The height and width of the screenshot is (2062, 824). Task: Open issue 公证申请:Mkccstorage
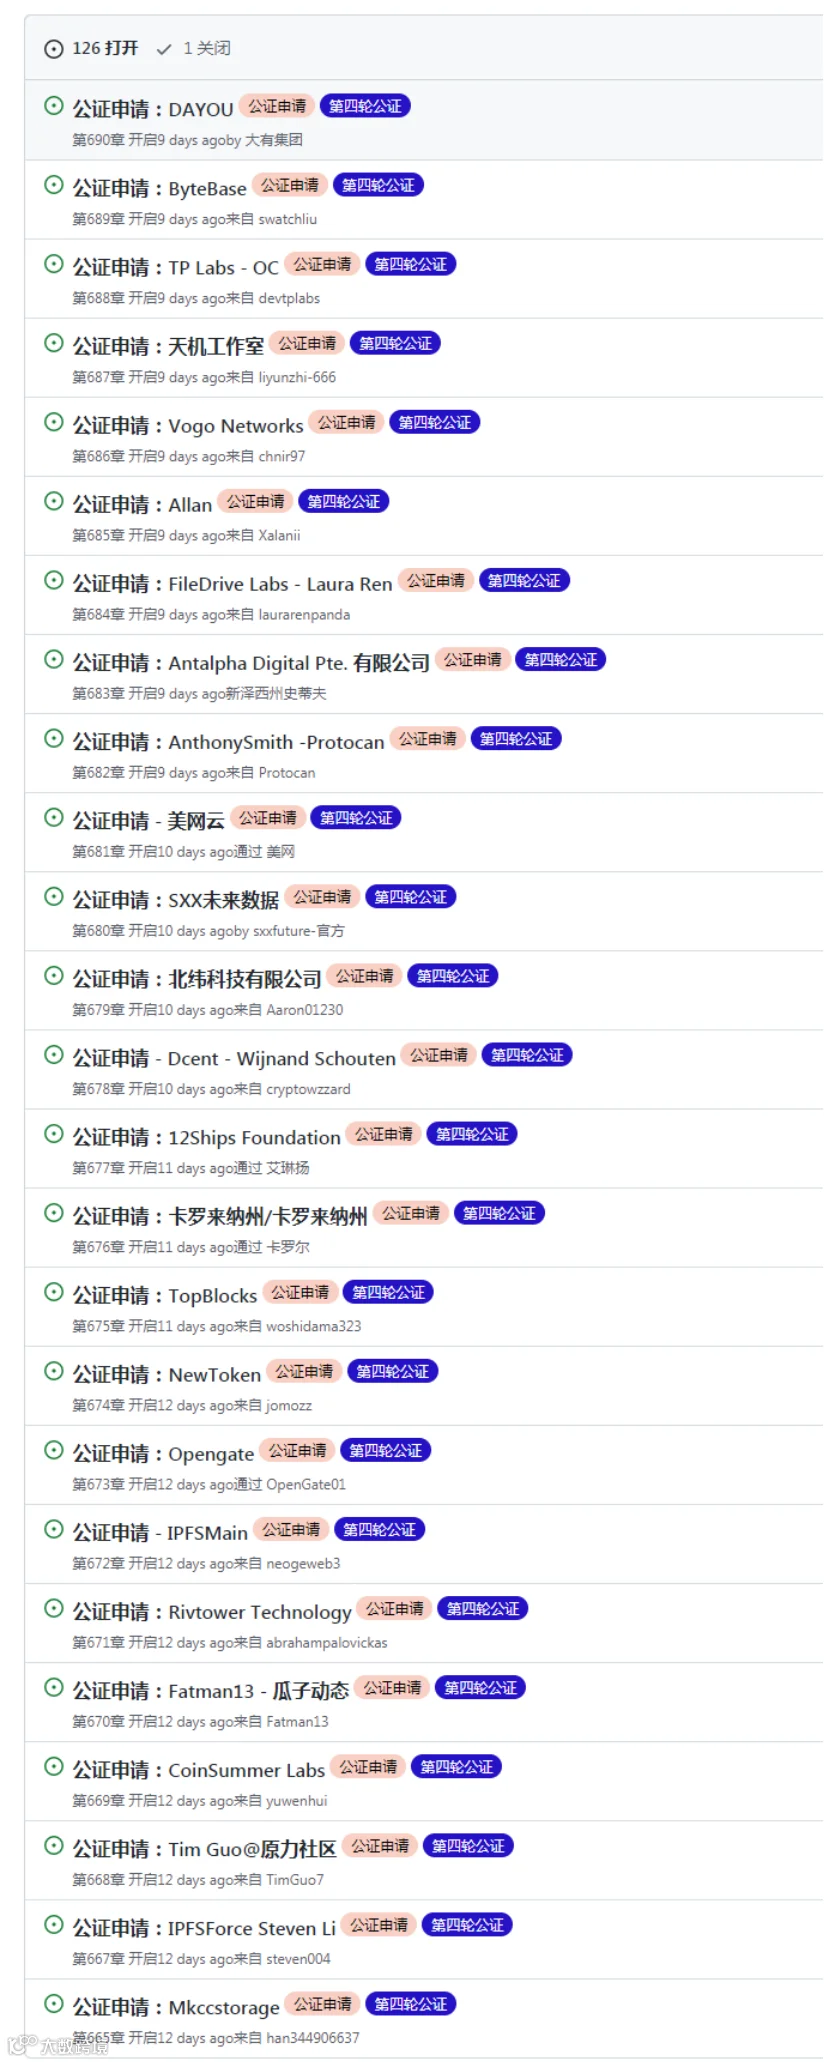click(176, 2006)
